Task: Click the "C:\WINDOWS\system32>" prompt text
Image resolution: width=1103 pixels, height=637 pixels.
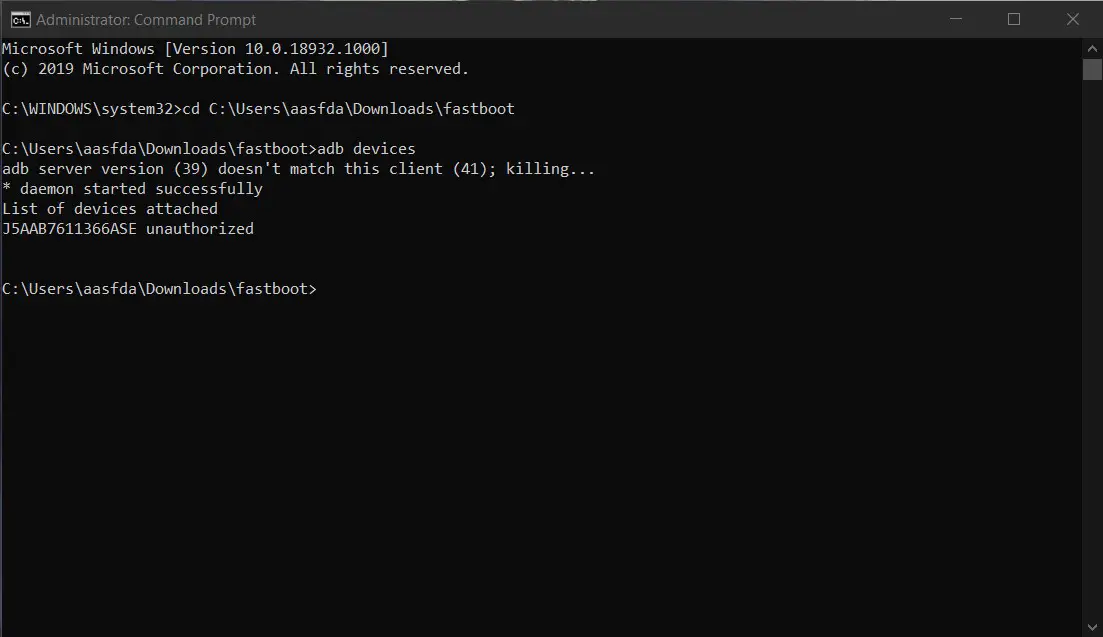Action: click(92, 109)
